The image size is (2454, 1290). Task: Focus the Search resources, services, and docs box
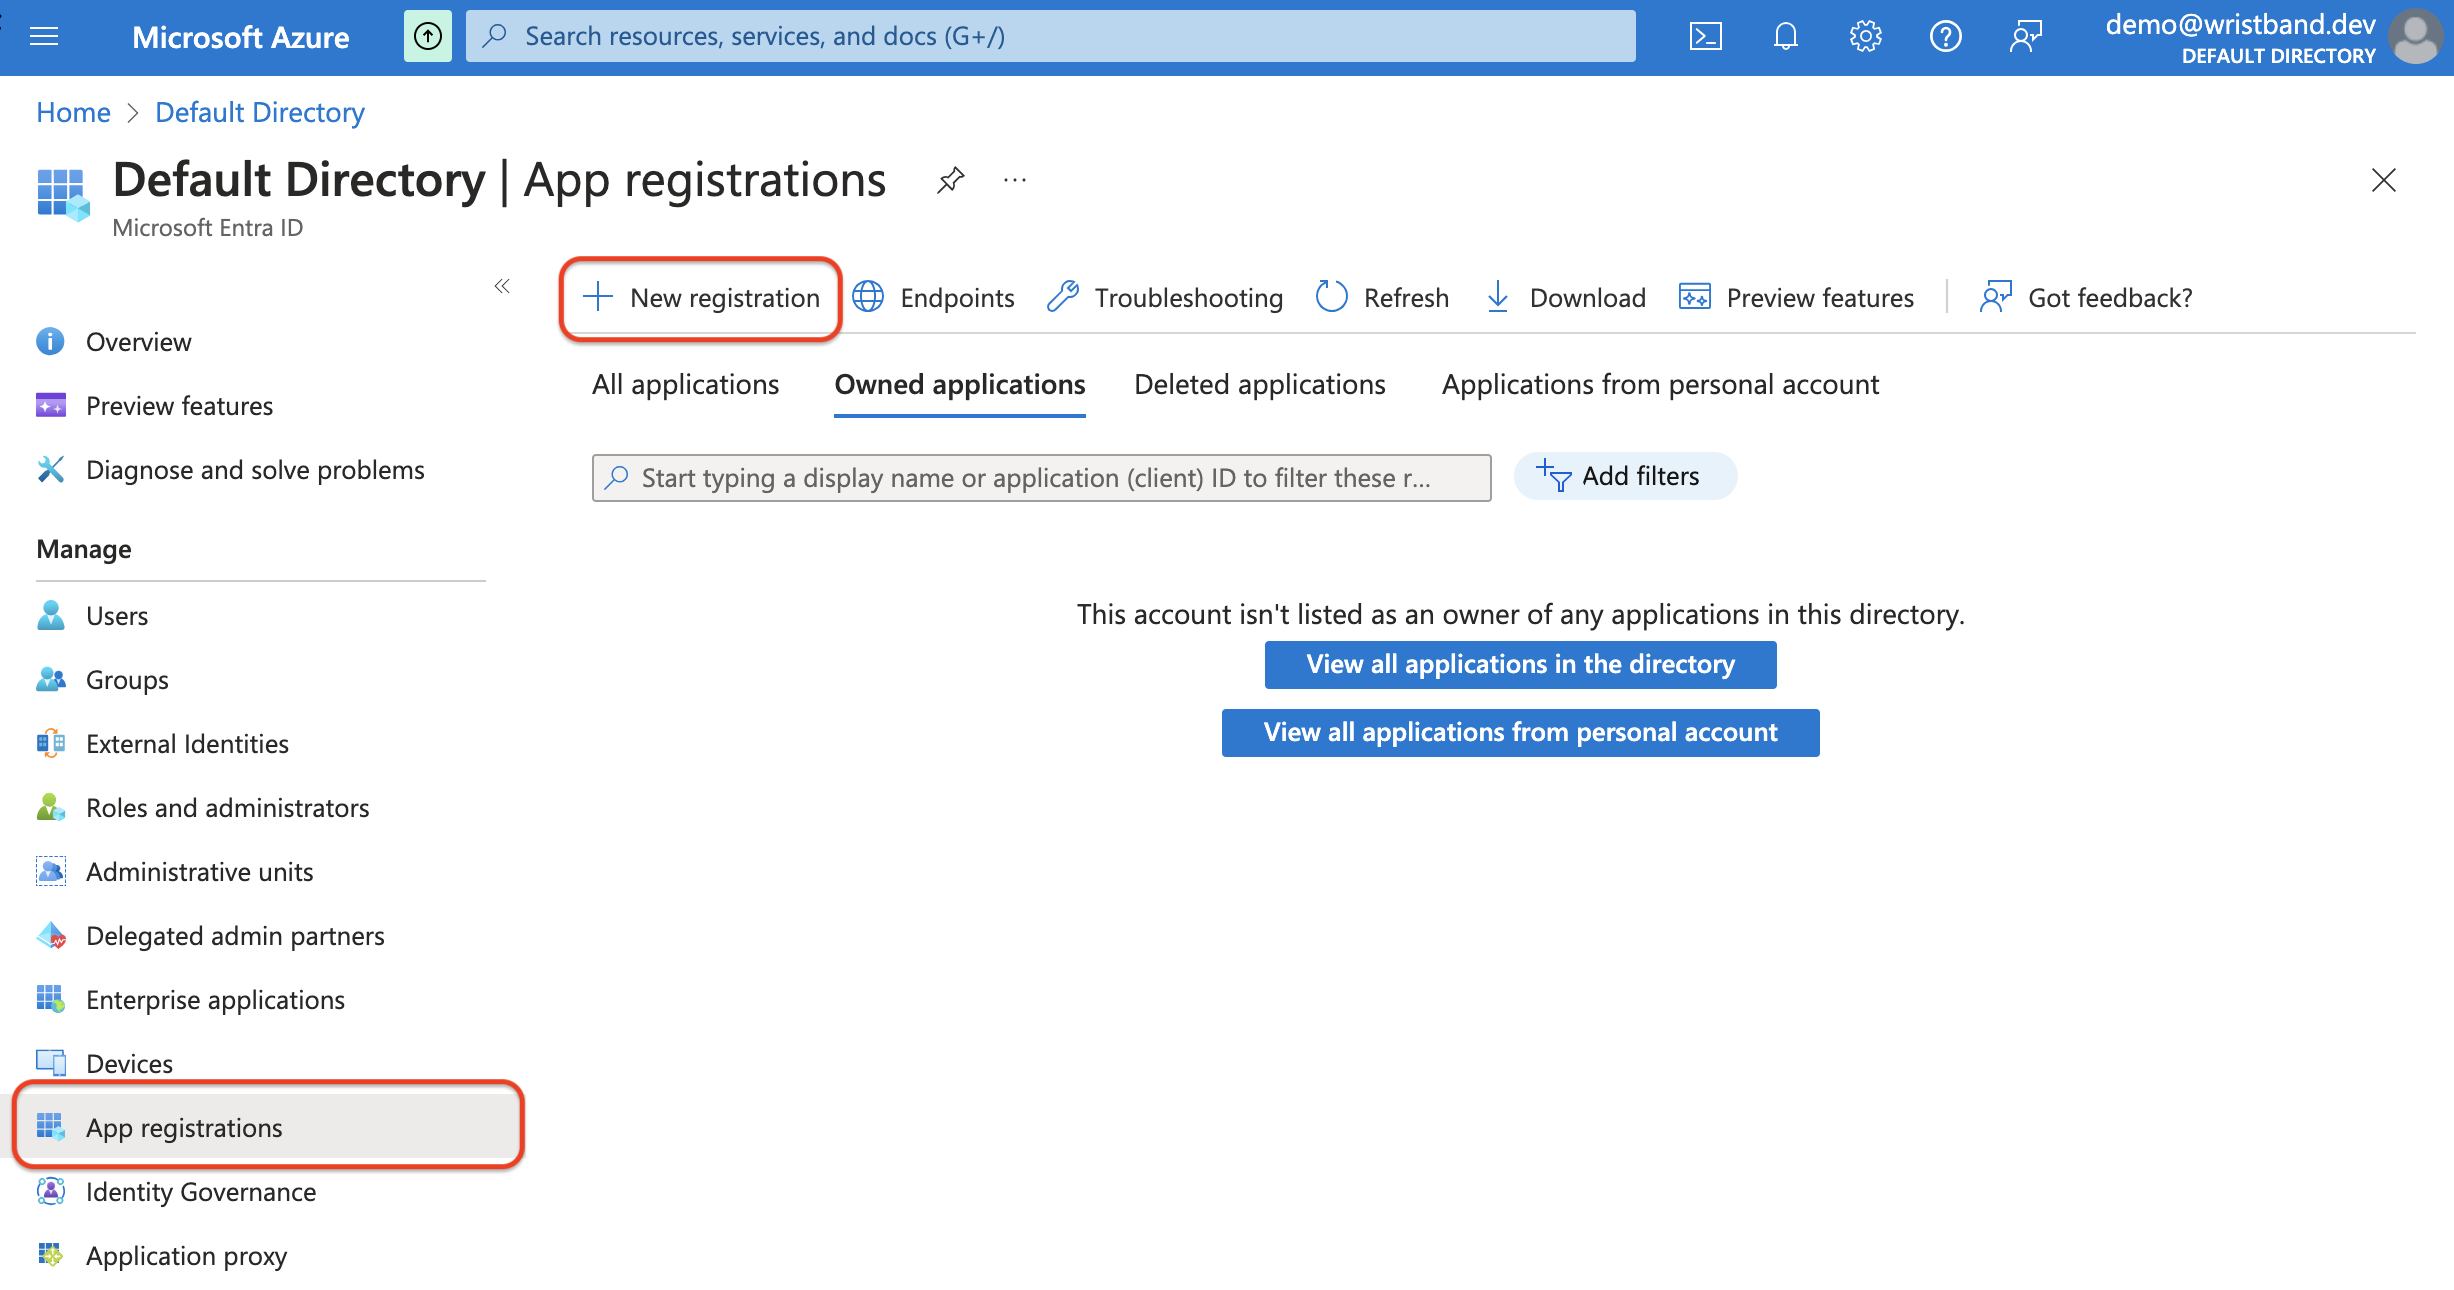(1050, 37)
